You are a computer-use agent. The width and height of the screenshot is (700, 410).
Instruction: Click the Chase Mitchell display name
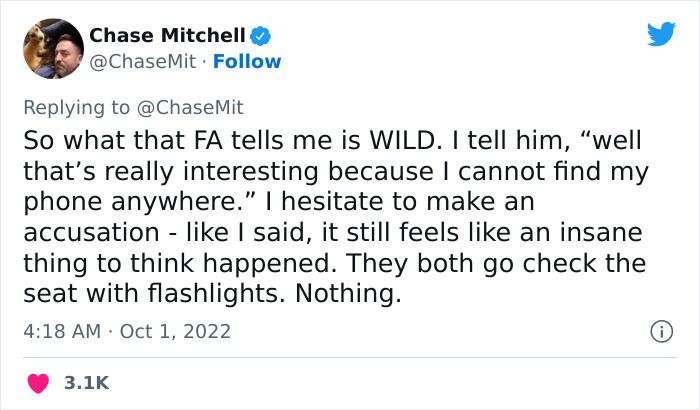pyautogui.click(x=166, y=36)
